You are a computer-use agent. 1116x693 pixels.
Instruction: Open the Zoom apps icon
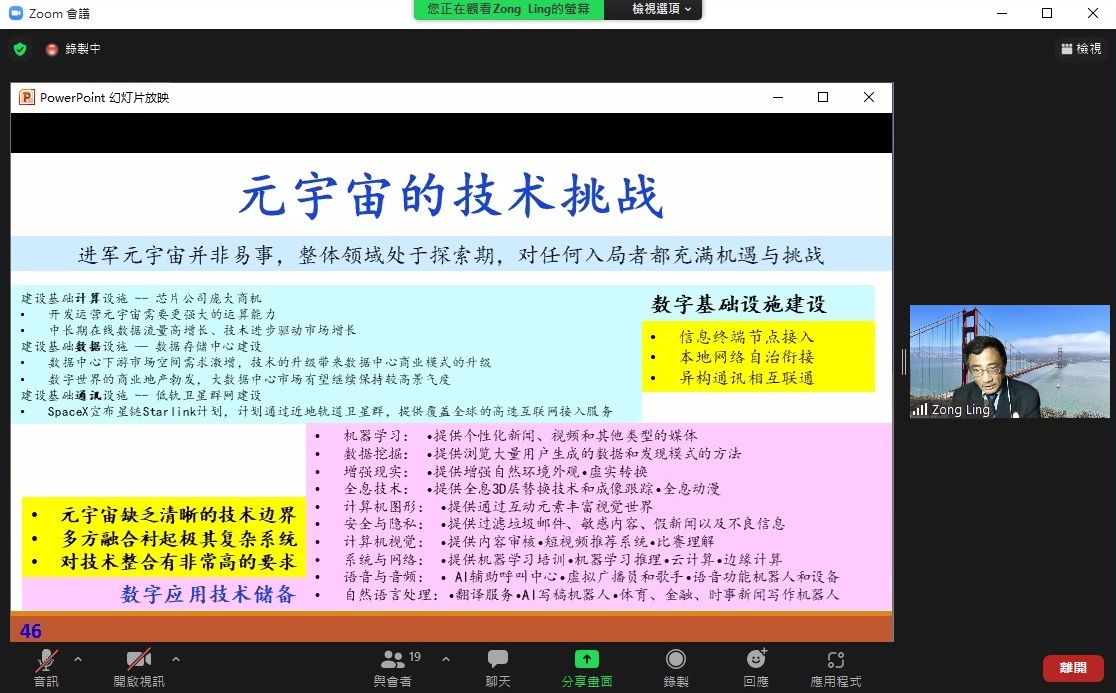[x=836, y=660]
